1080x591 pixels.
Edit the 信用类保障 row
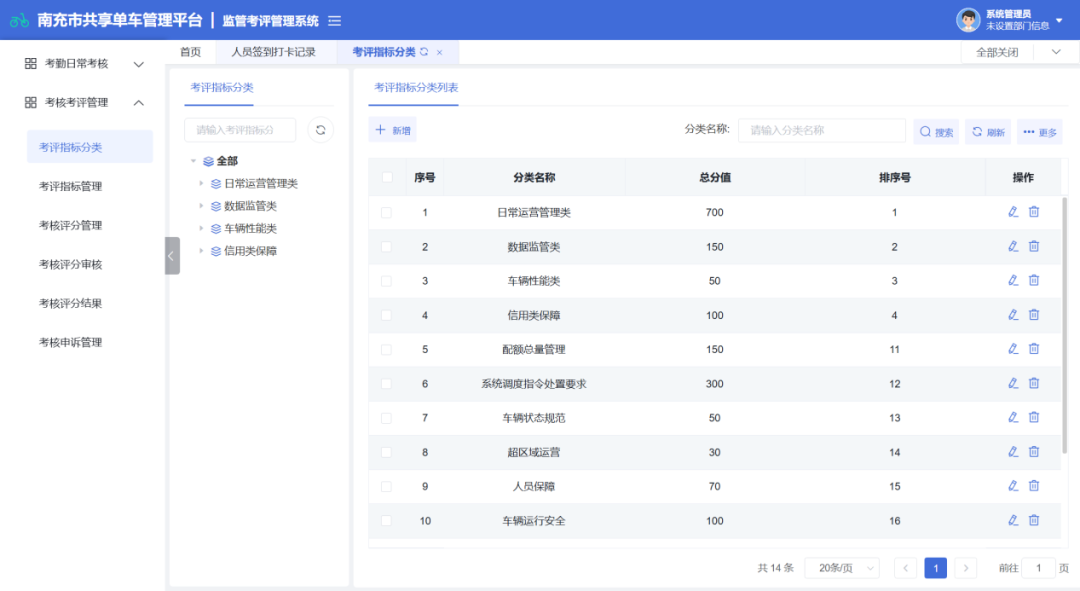(1012, 315)
